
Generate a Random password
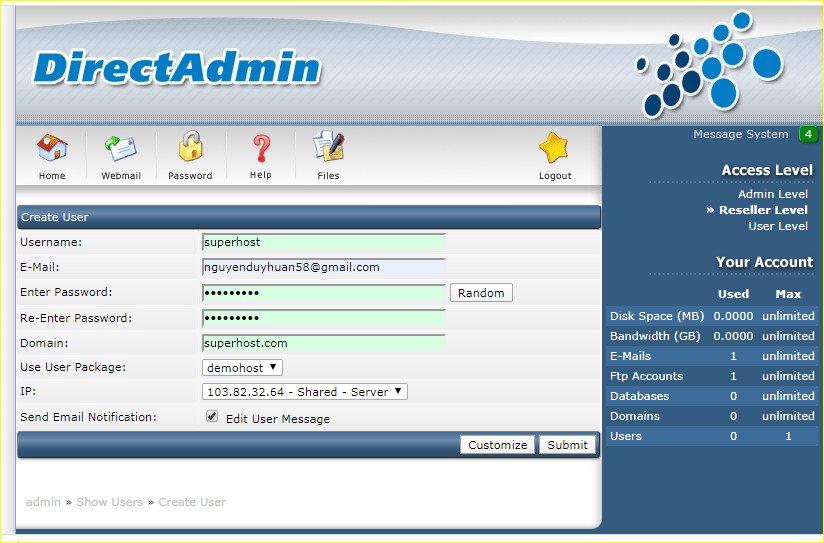coord(481,293)
